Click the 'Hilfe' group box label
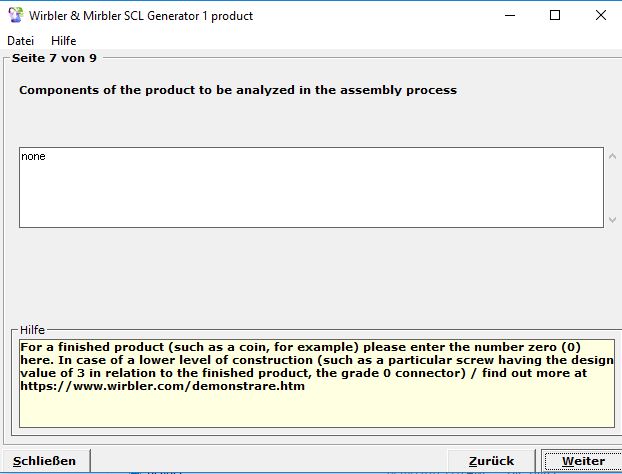This screenshot has height=474, width=622. [33, 330]
